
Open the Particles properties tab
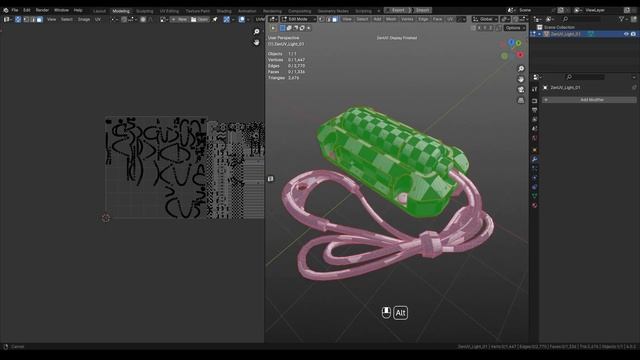pos(535,169)
